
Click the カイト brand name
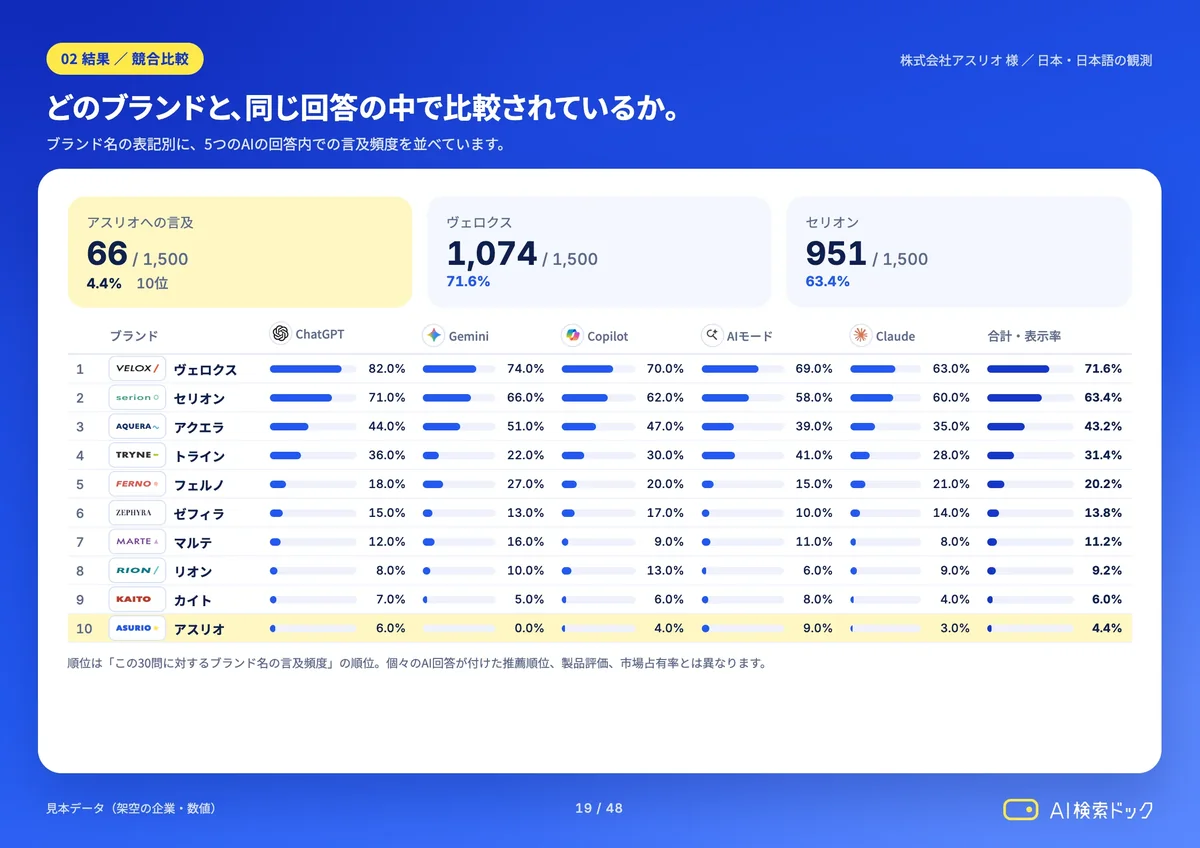193,601
